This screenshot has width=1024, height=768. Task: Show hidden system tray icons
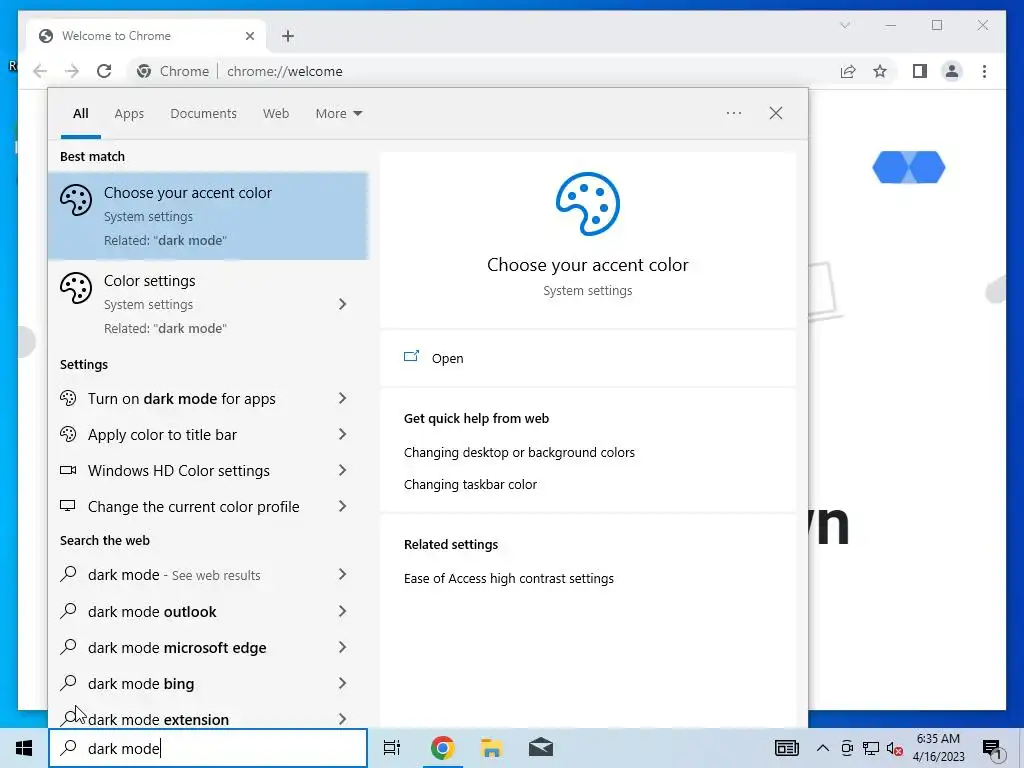(x=823, y=748)
